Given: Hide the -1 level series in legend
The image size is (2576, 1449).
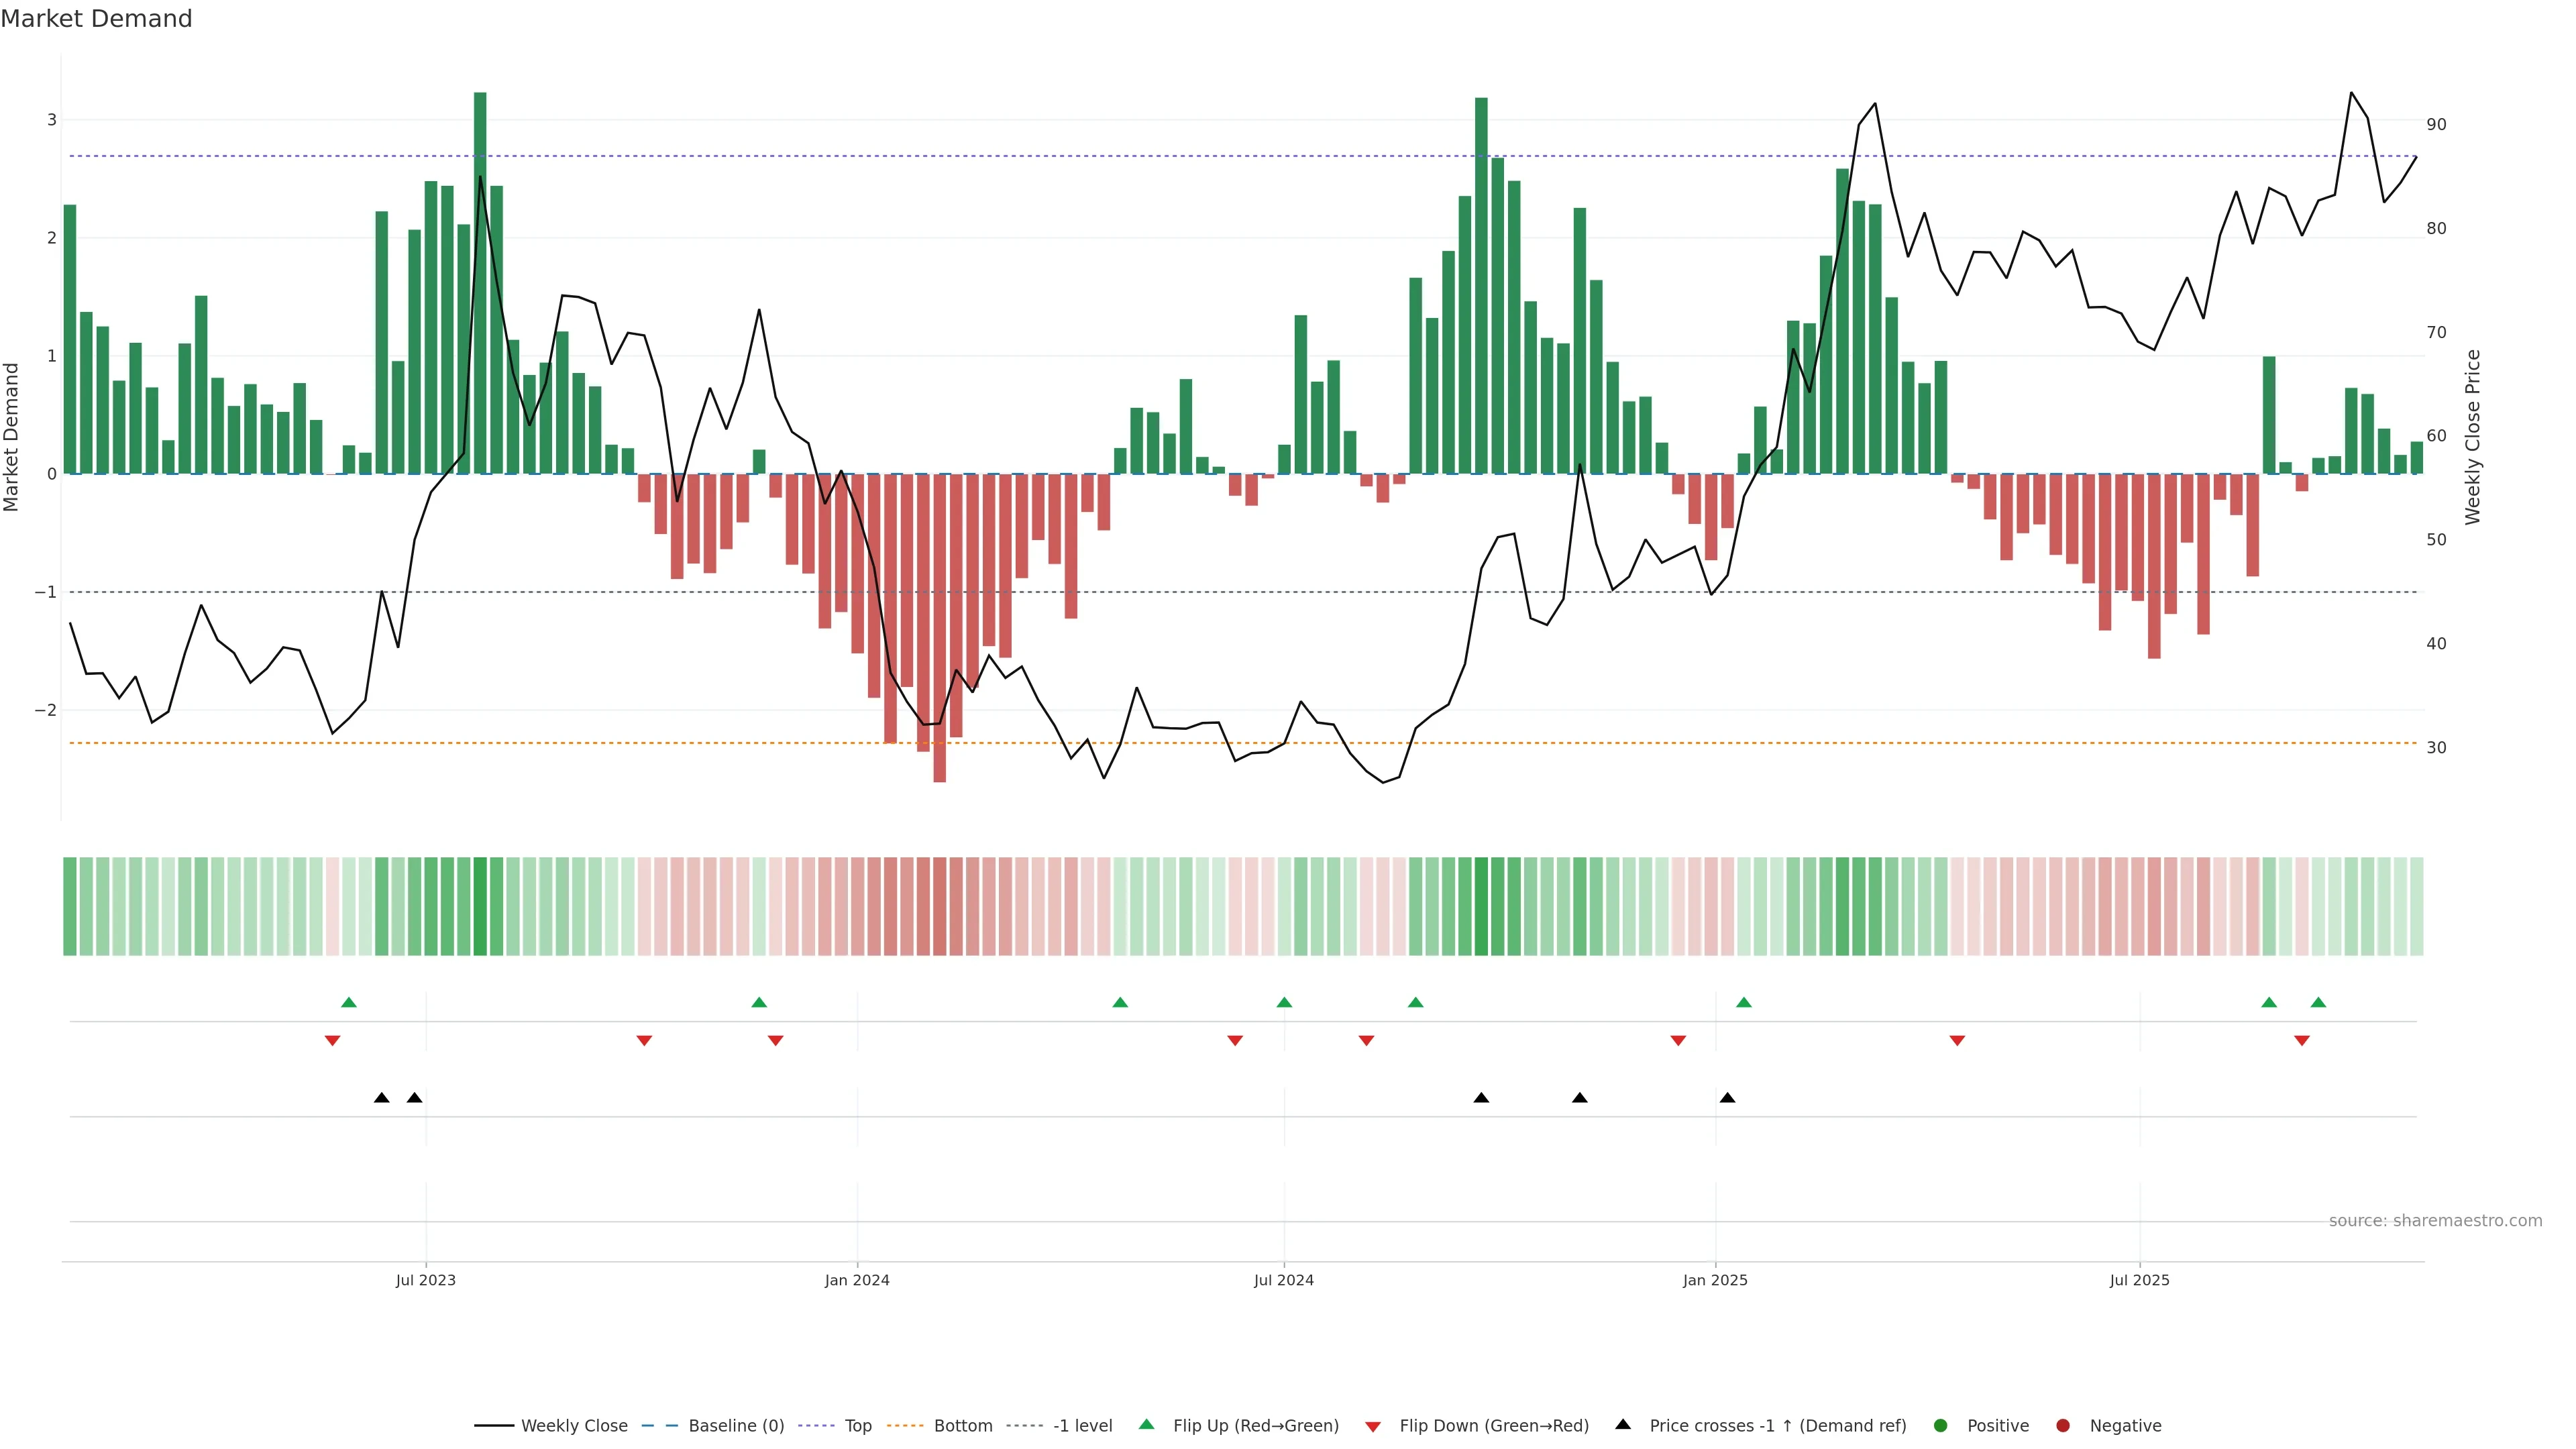Looking at the screenshot, I should pos(1082,1426).
